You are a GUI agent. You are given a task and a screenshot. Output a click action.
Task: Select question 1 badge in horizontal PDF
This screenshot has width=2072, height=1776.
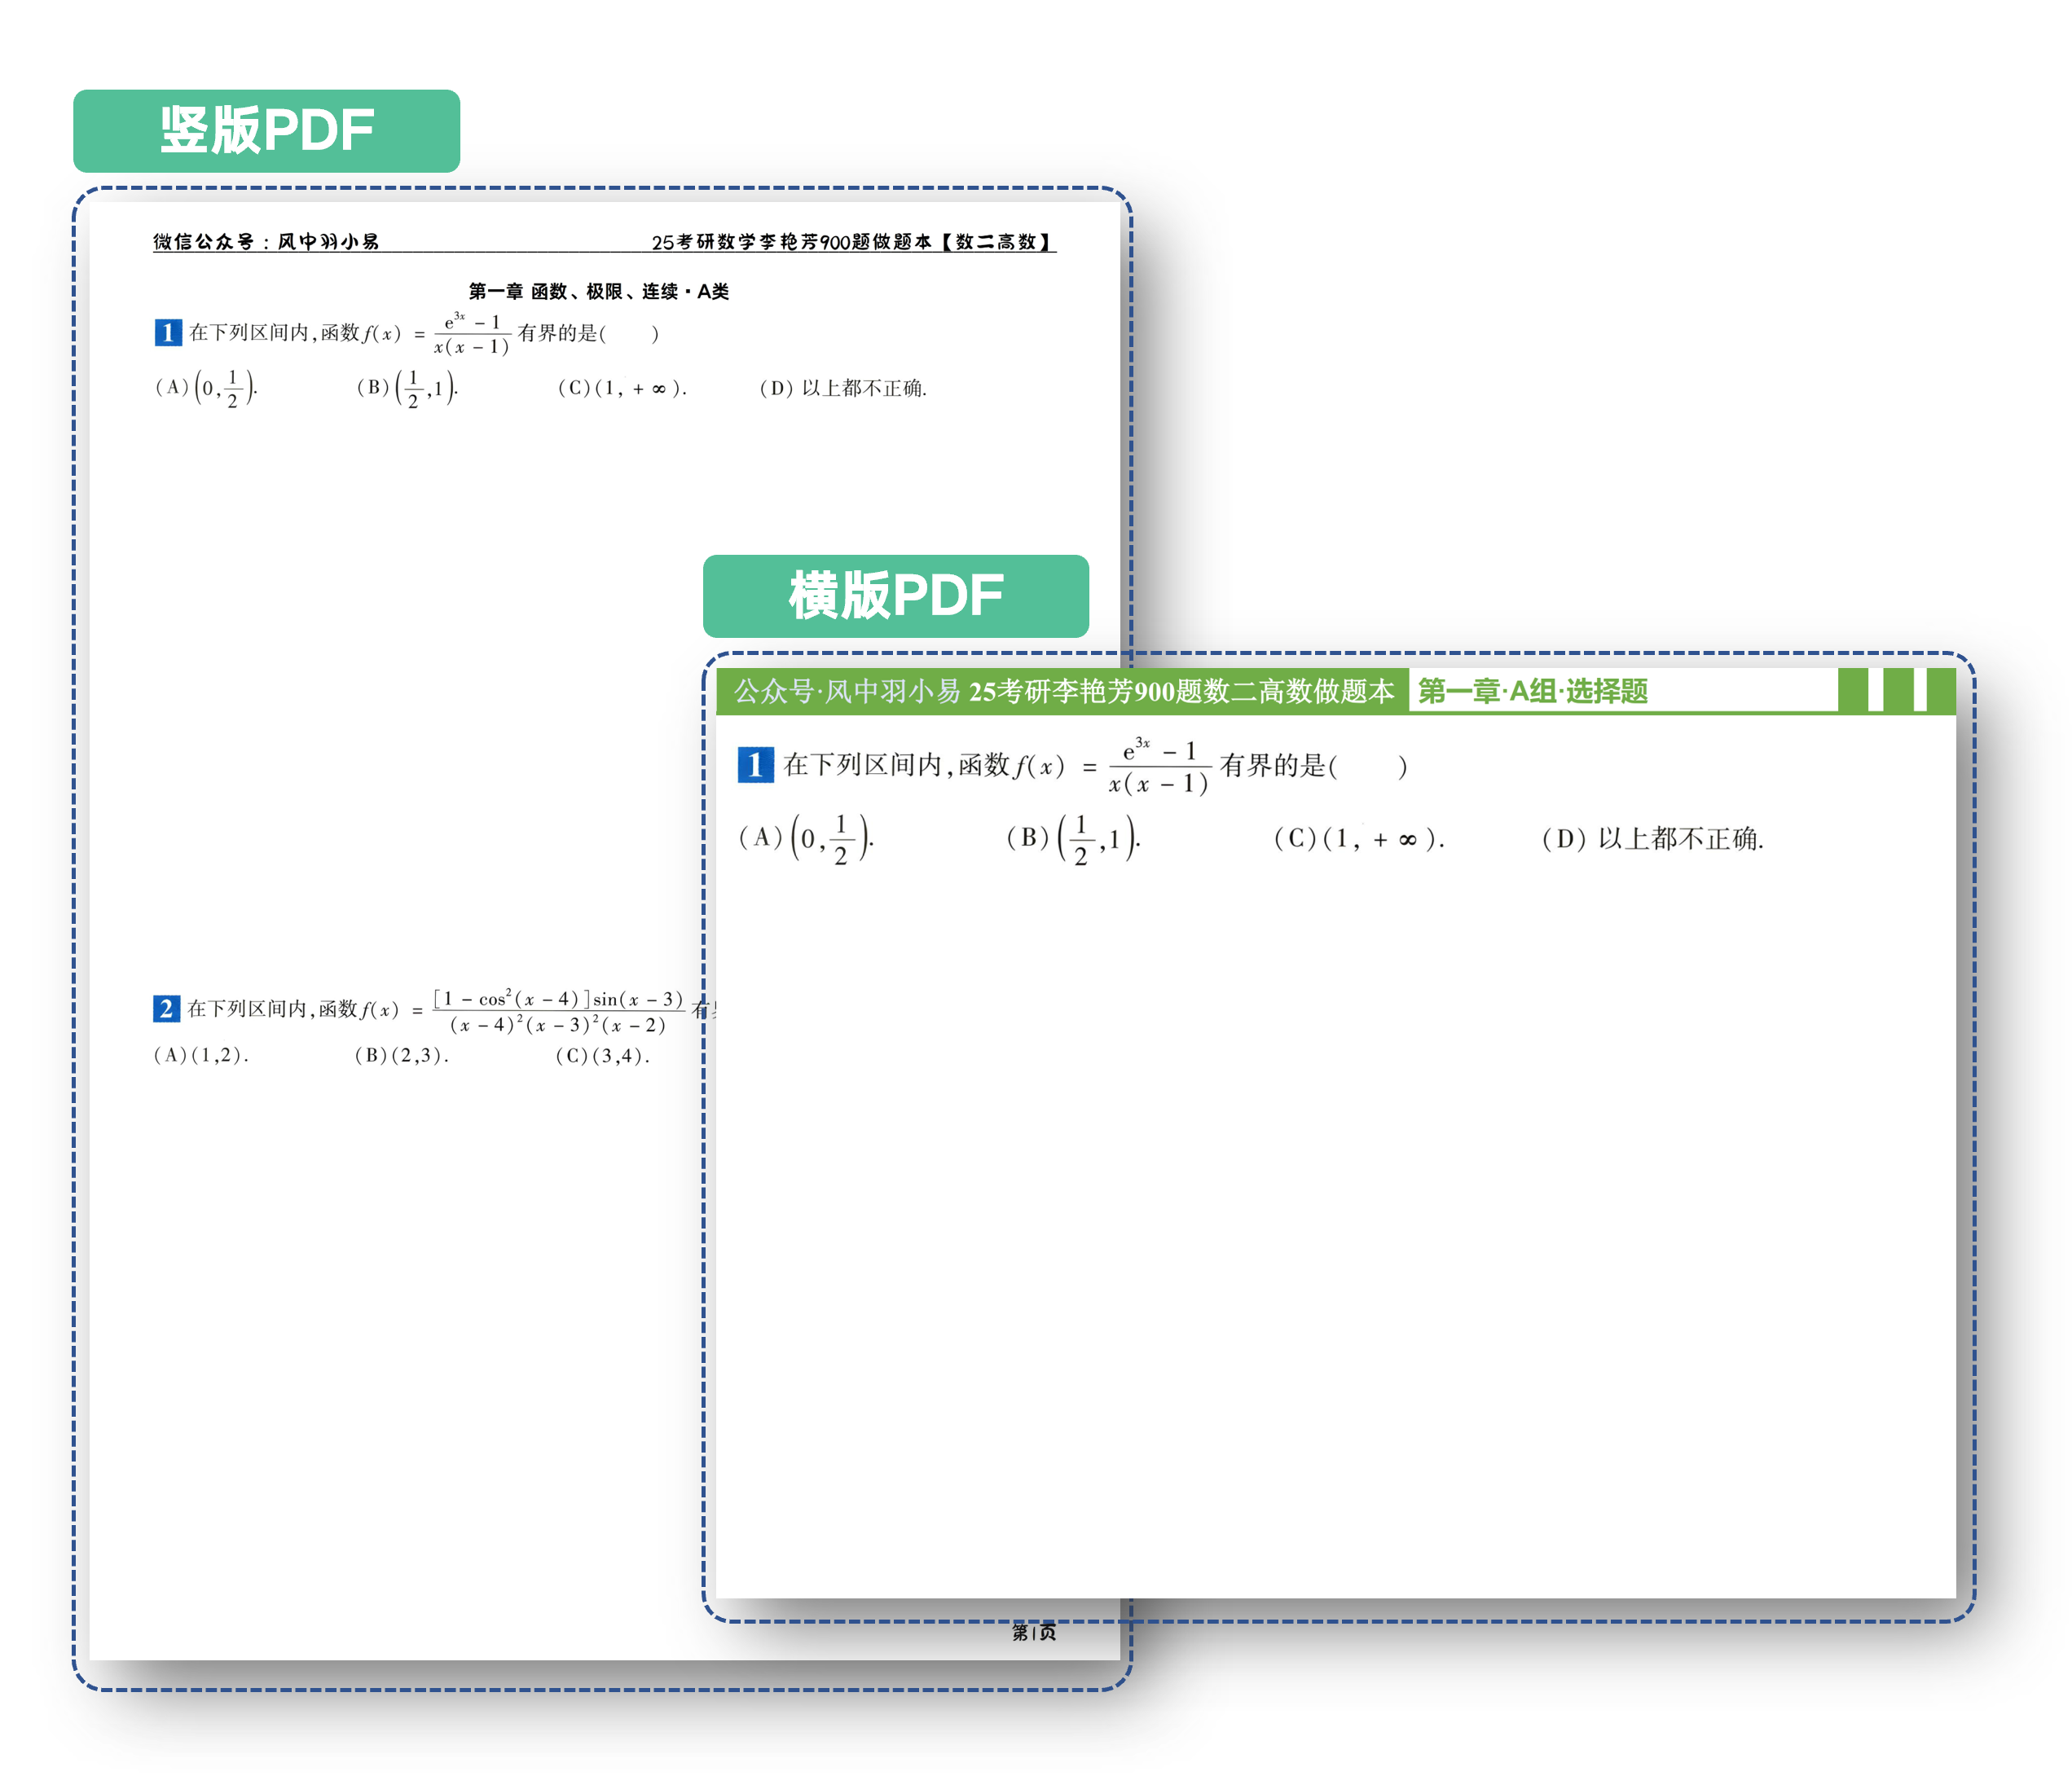pos(755,765)
